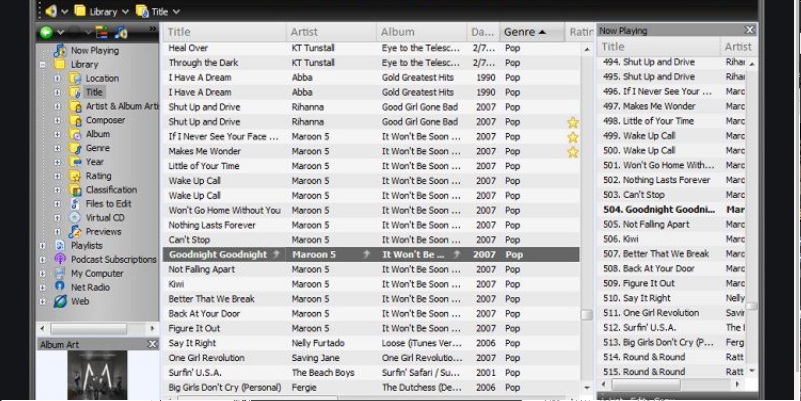Click the green back navigation arrow icon
801x401 pixels.
click(46, 33)
